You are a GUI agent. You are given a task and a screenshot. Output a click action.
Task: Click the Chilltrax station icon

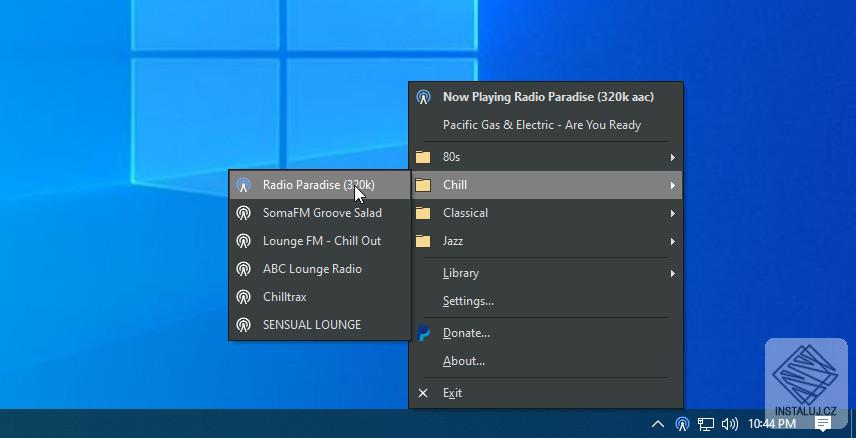243,297
